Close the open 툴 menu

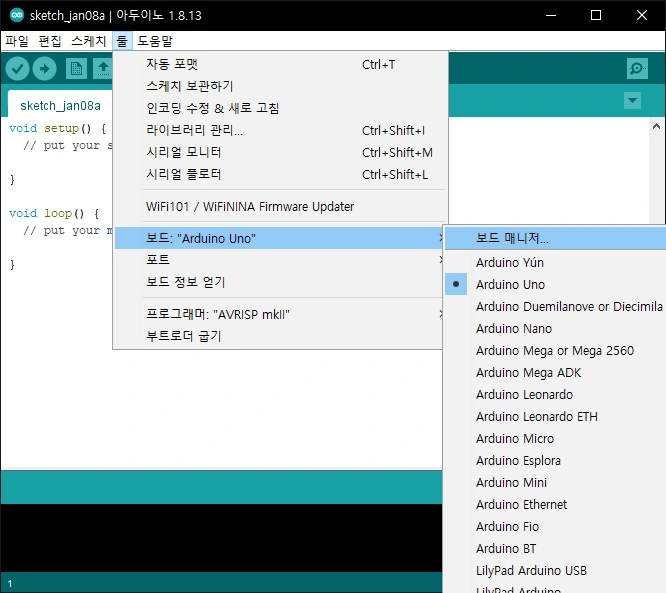point(122,41)
